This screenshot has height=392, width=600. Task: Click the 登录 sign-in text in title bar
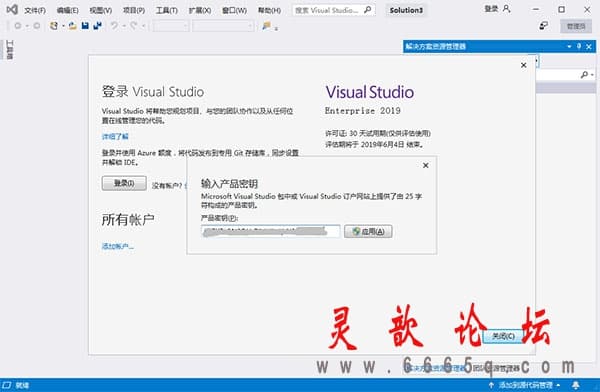click(x=491, y=9)
